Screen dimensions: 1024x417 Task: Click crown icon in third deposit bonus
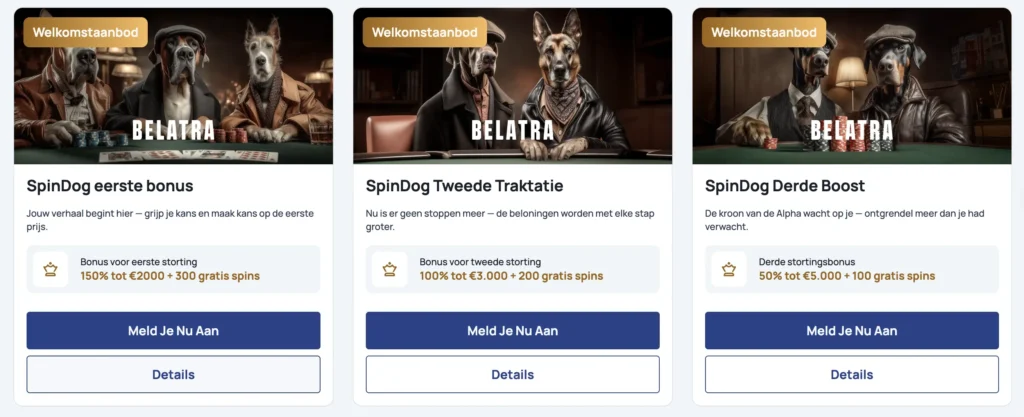click(729, 269)
